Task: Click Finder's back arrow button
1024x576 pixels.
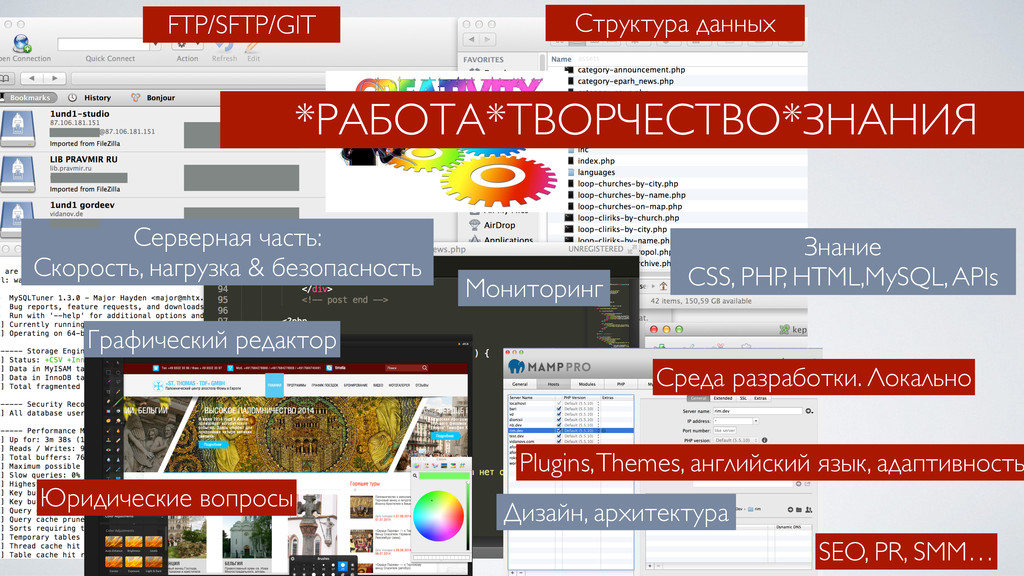Action: click(472, 40)
